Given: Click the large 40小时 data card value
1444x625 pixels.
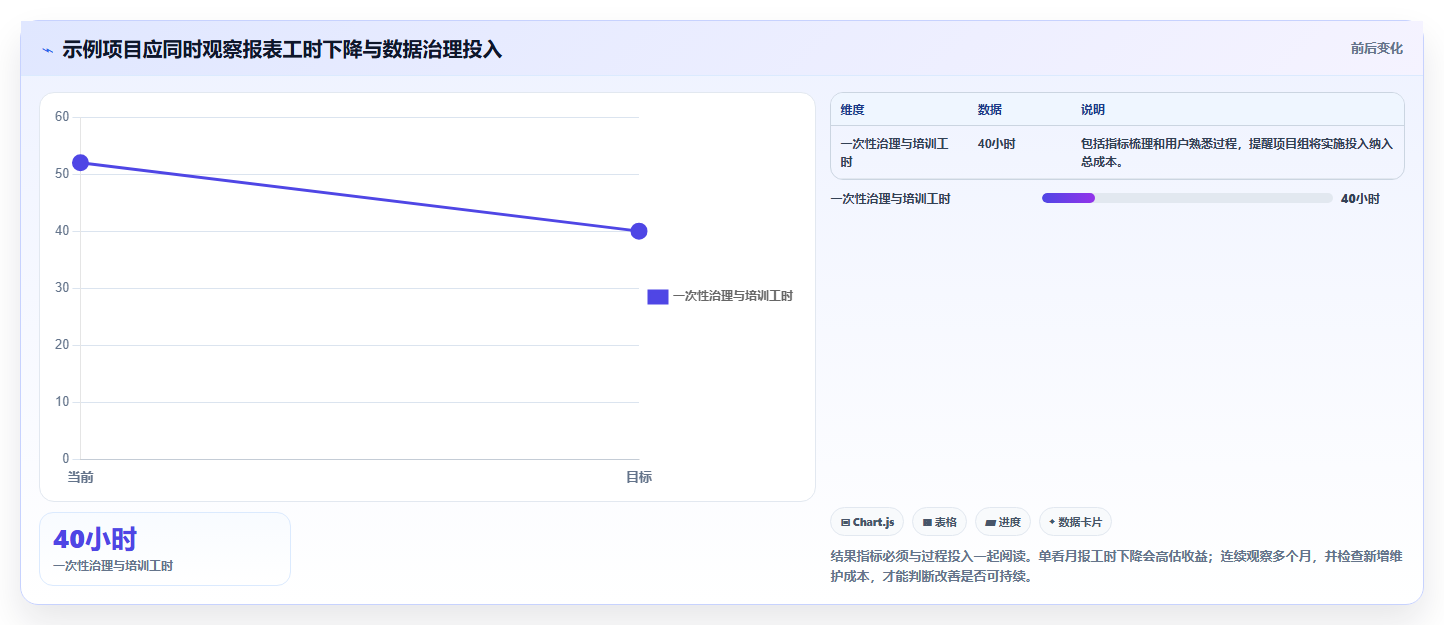Looking at the screenshot, I should [x=95, y=539].
